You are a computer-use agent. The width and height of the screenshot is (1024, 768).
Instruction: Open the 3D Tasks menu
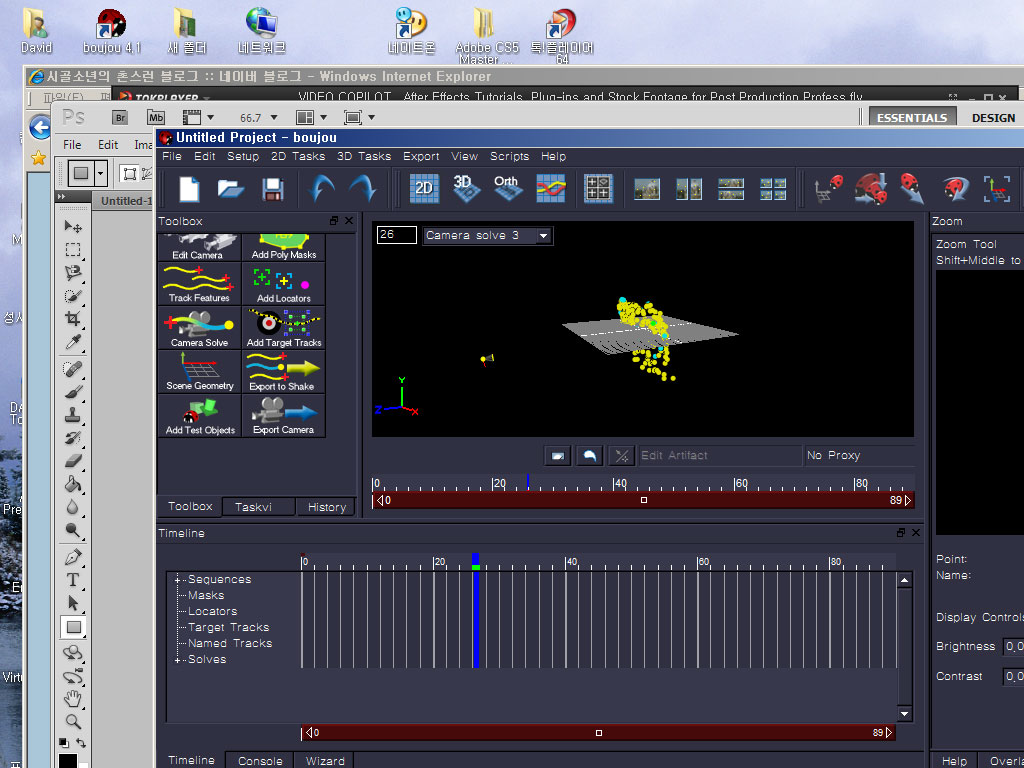[364, 157]
